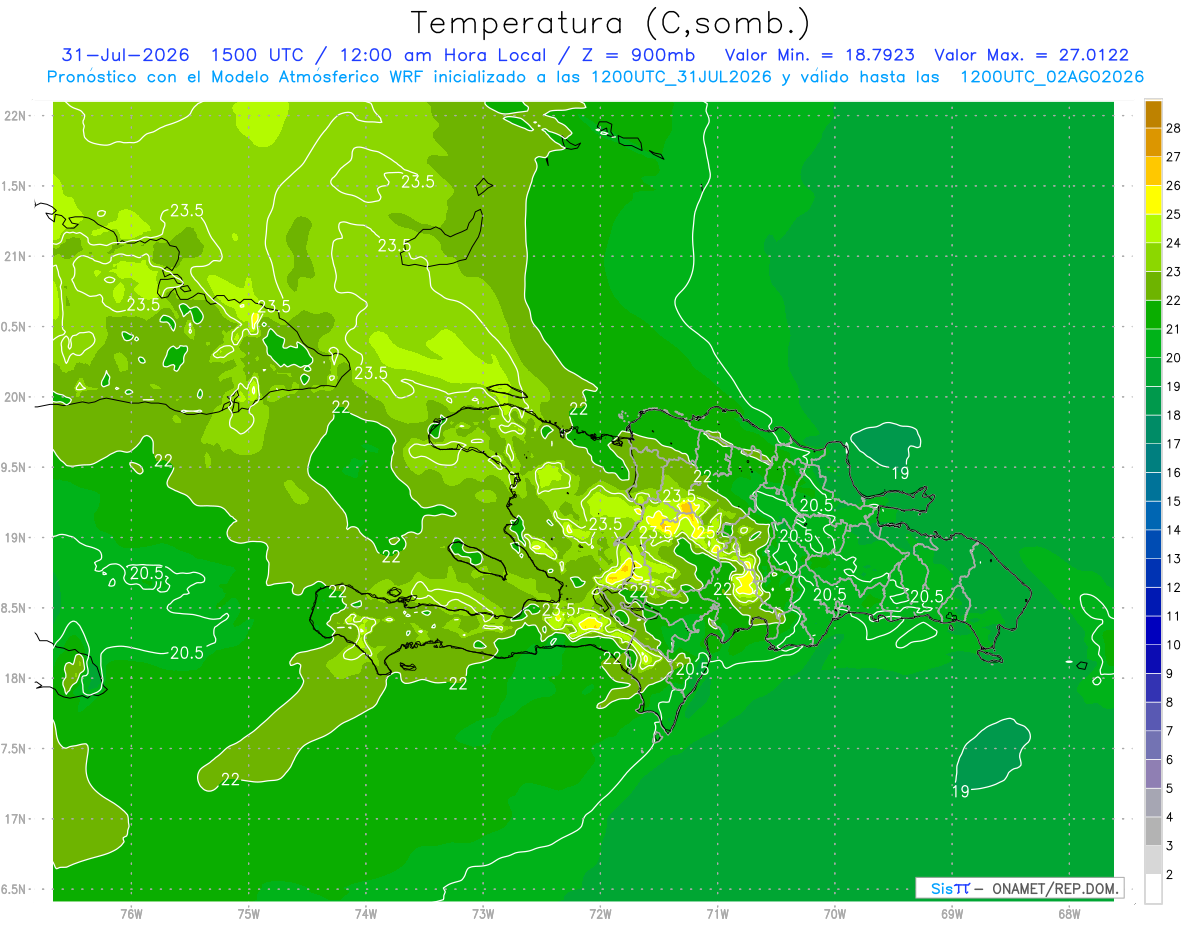Click the 76W longitude axis label
1200x927 pixels.
pyautogui.click(x=131, y=914)
